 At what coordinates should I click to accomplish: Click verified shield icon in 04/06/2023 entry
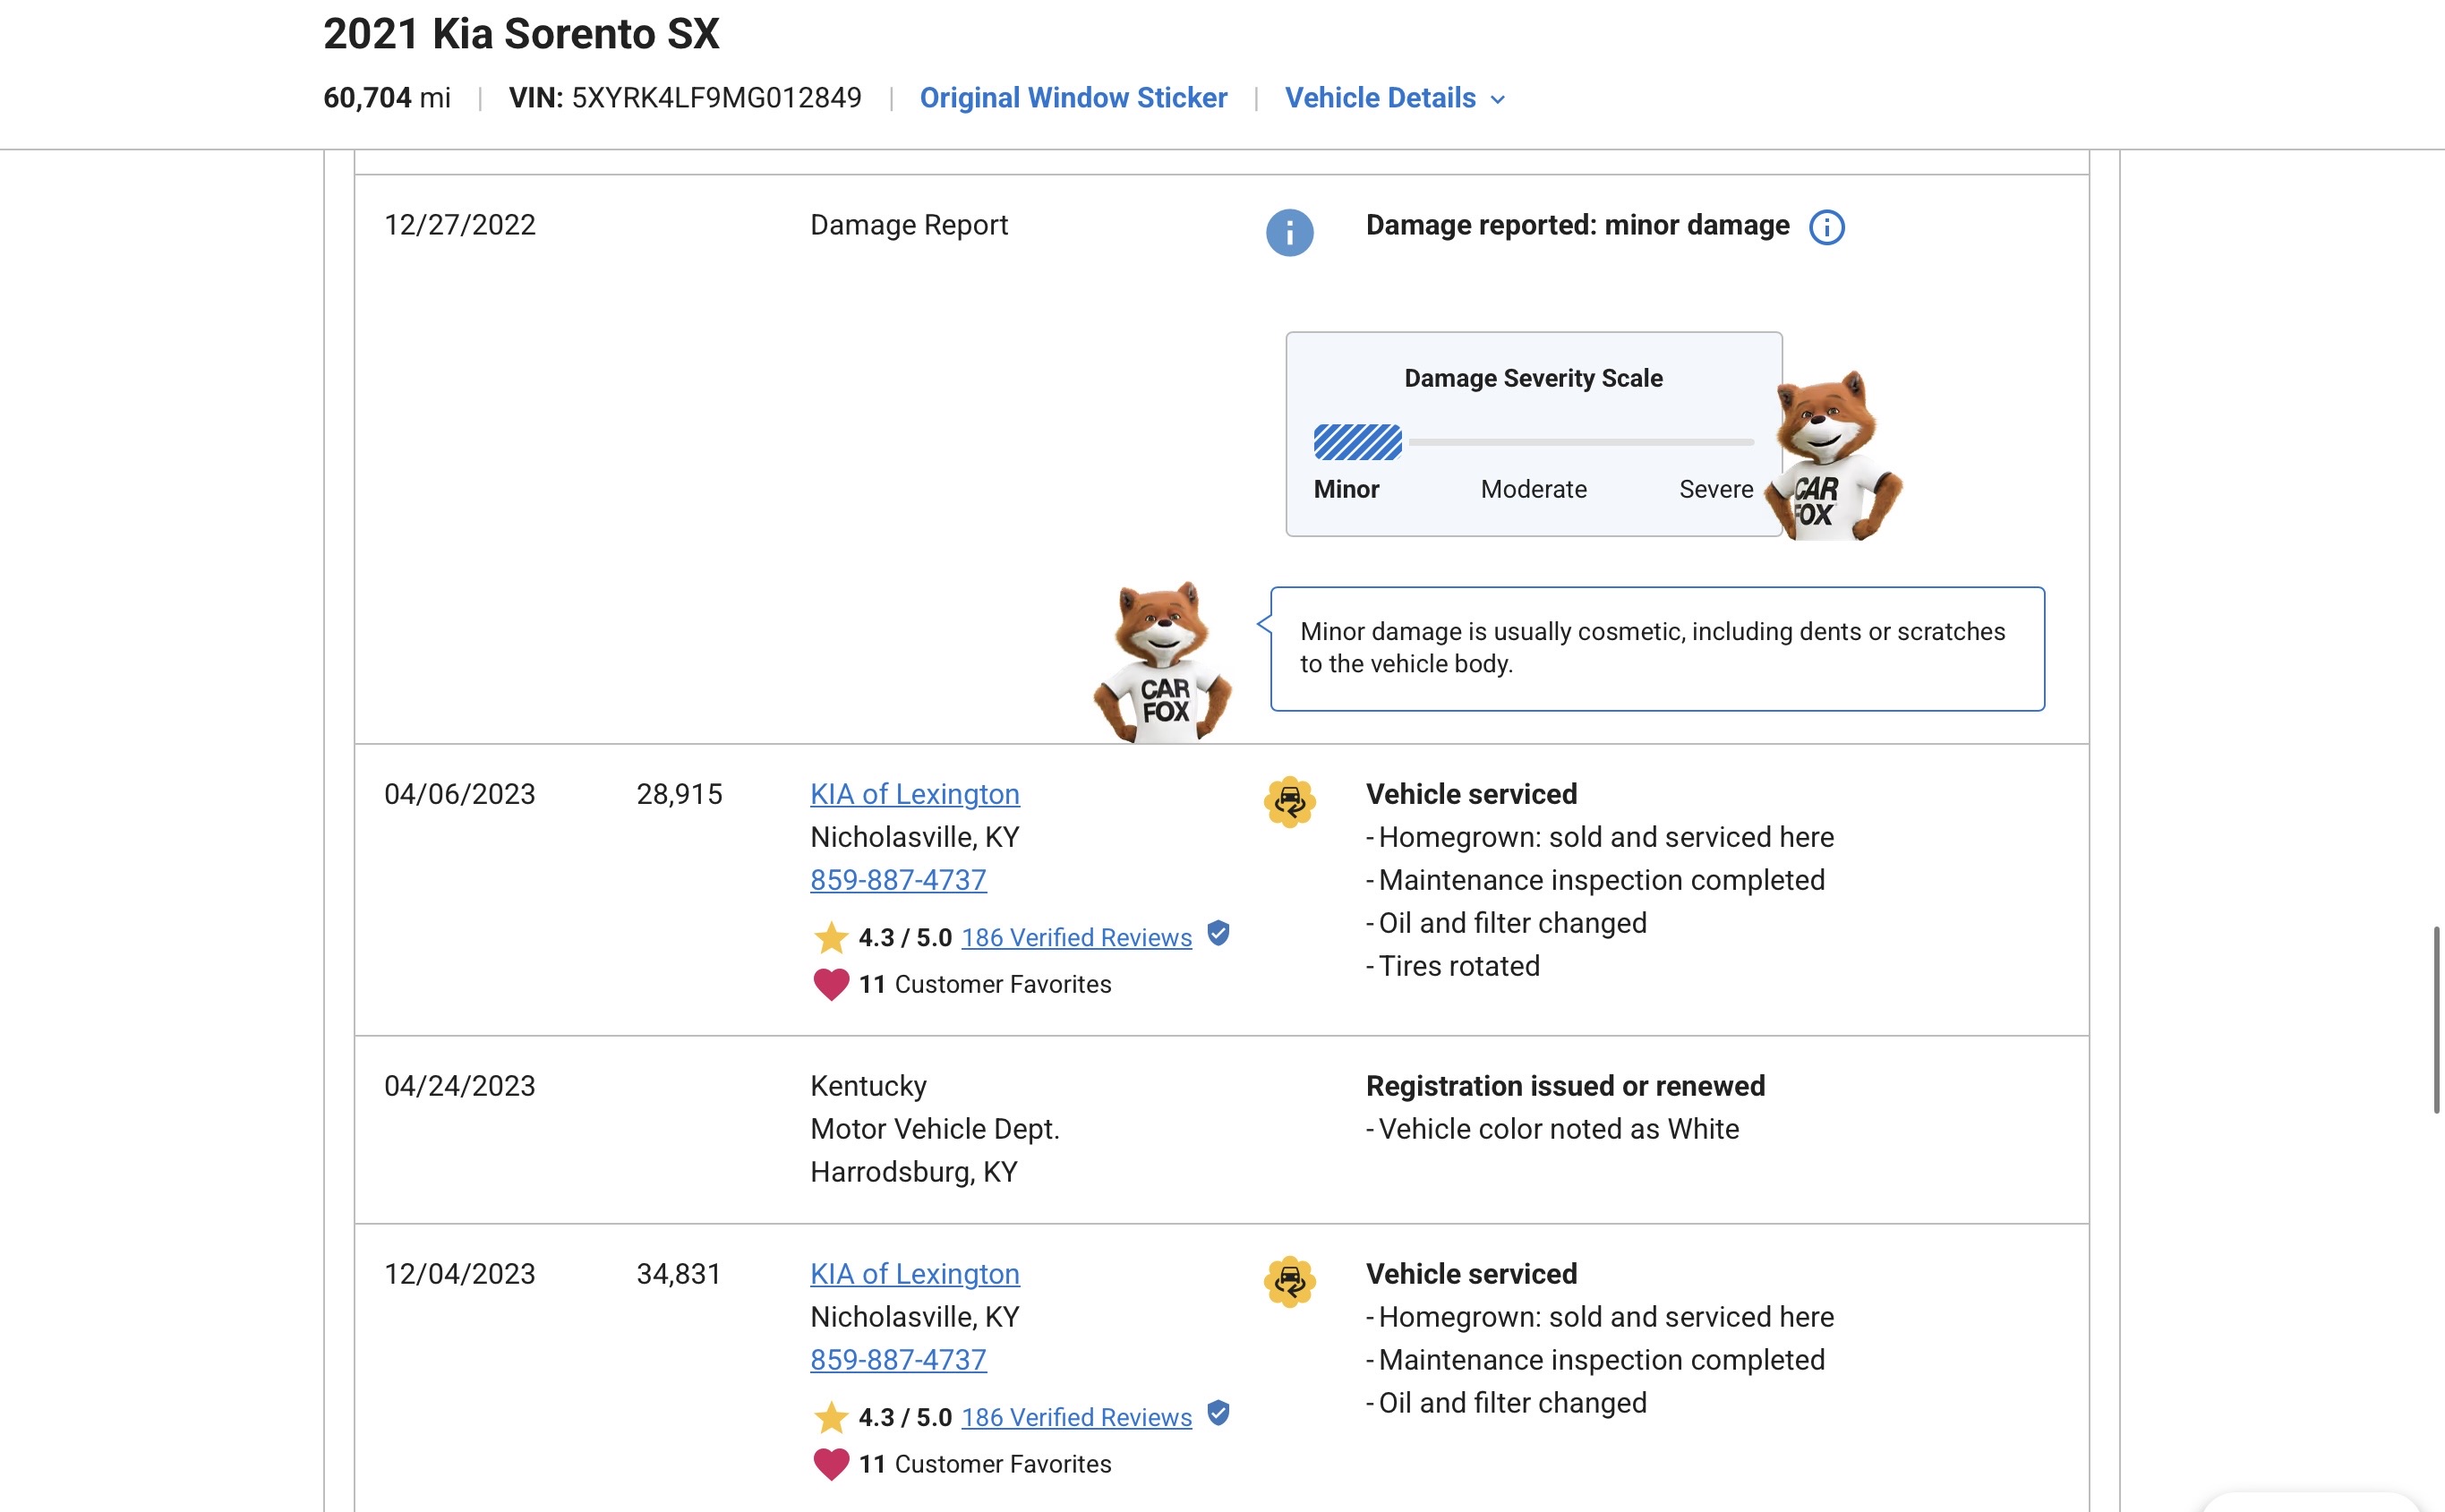pos(1217,933)
